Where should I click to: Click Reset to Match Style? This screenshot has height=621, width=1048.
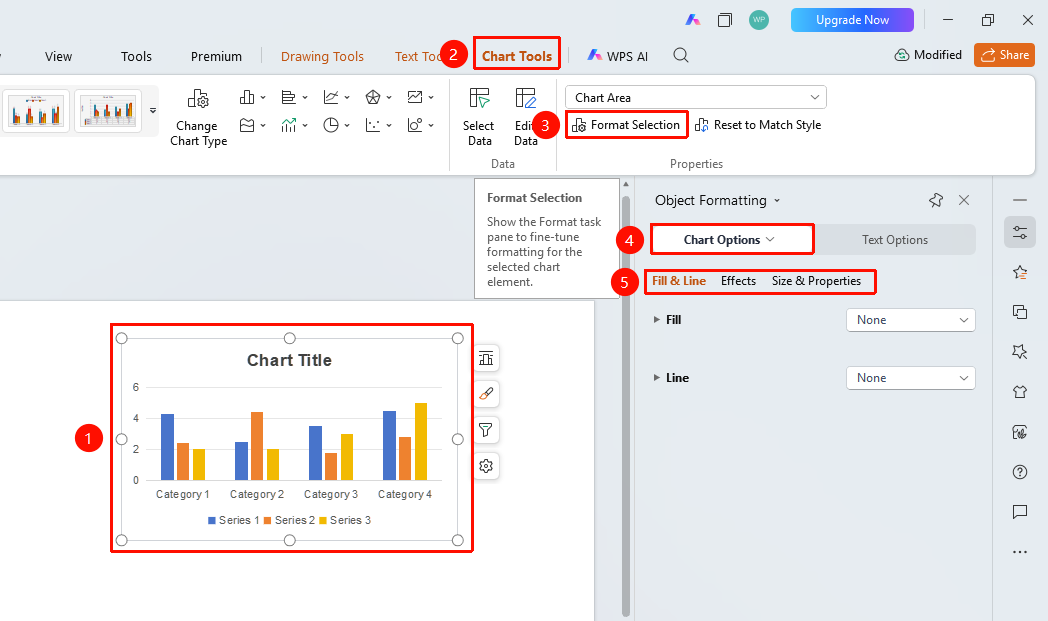[758, 125]
